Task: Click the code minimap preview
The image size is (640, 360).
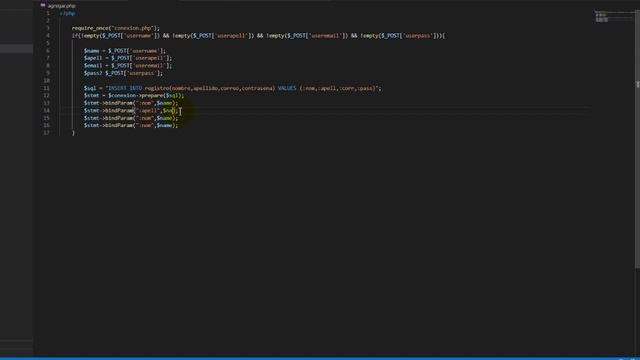Action: 613,17
